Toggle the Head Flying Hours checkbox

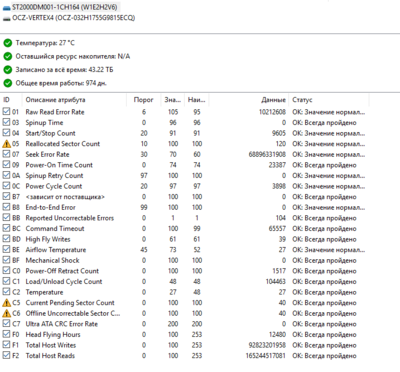pos(6,334)
